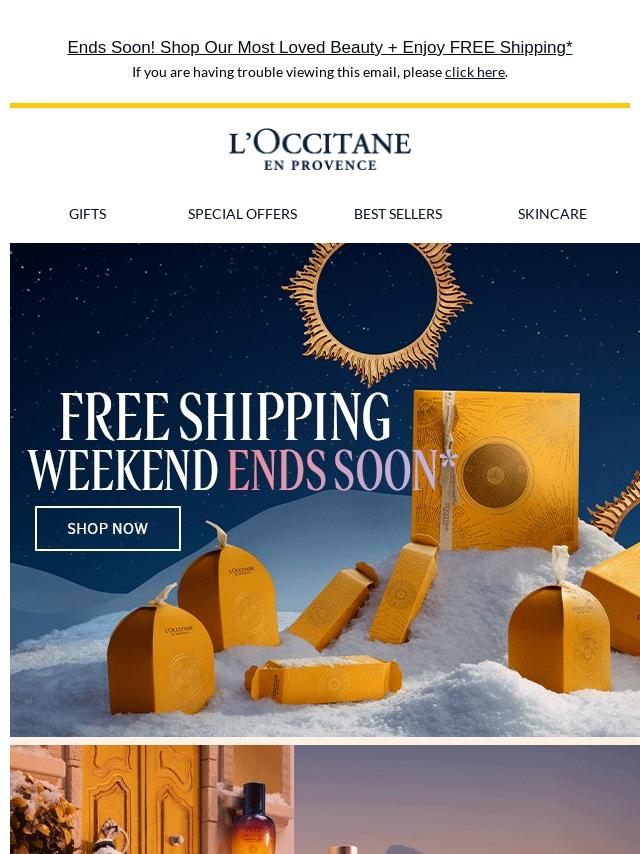Click the sunset sky product image
Image resolution: width=640 pixels, height=854 pixels.
coord(467,799)
